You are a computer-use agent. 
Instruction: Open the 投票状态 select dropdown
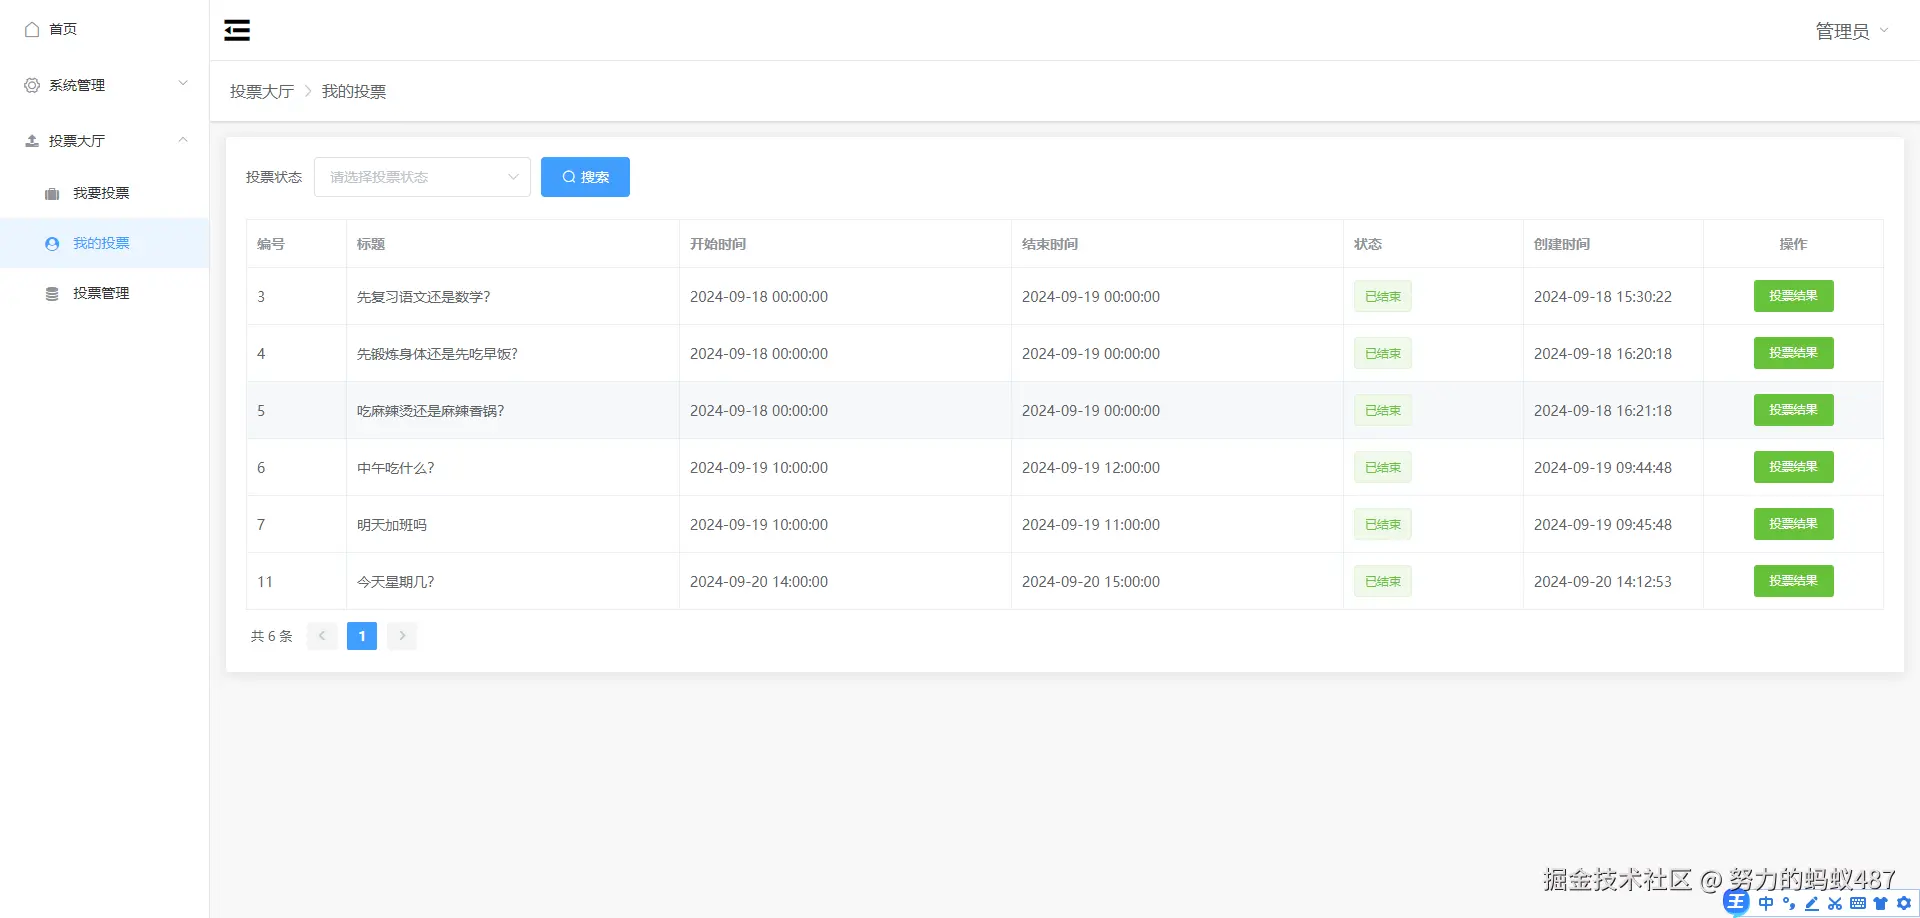coord(422,177)
